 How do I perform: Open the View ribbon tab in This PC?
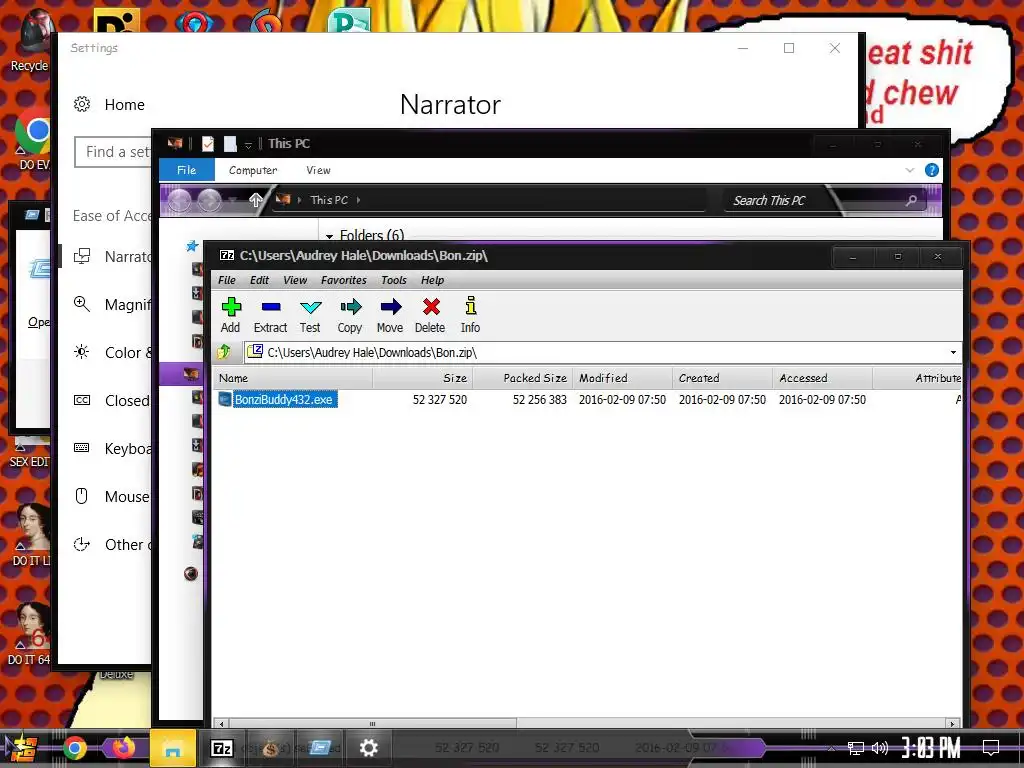[318, 170]
